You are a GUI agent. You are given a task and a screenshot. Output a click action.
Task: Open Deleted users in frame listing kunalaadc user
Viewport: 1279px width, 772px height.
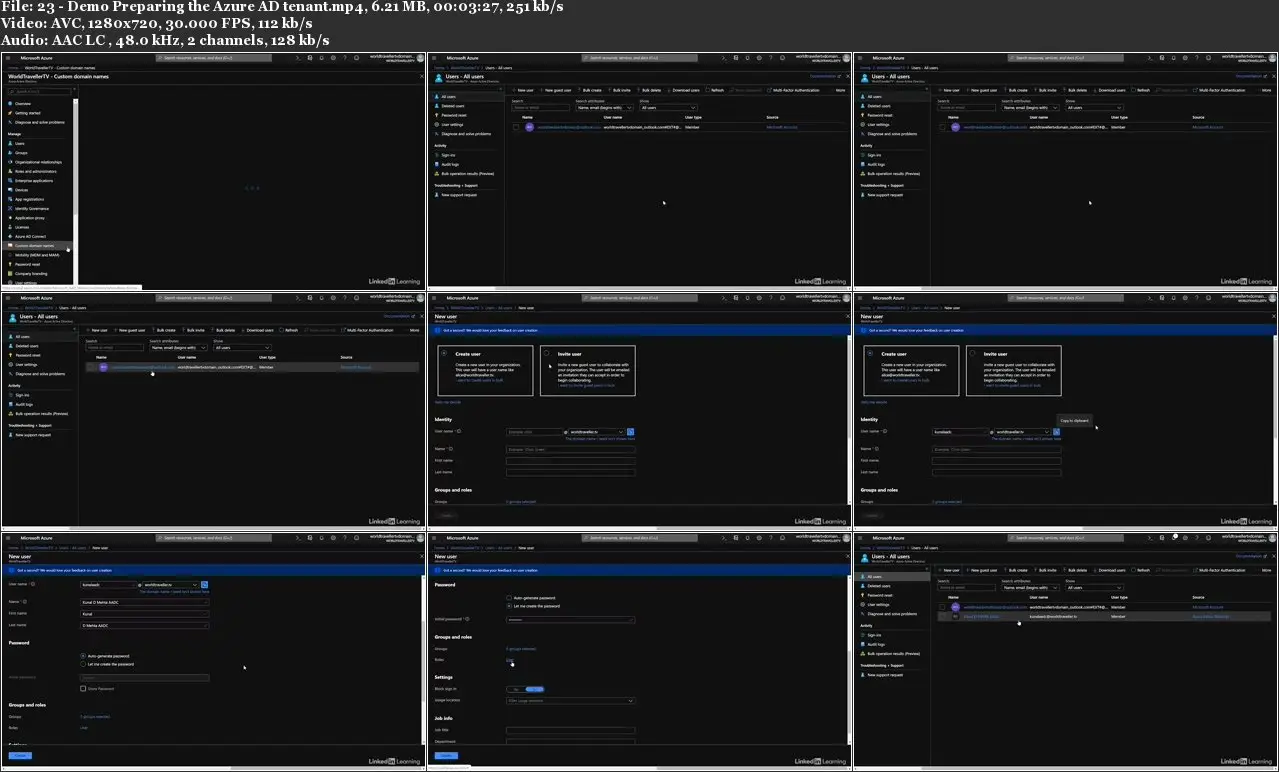coord(877,586)
